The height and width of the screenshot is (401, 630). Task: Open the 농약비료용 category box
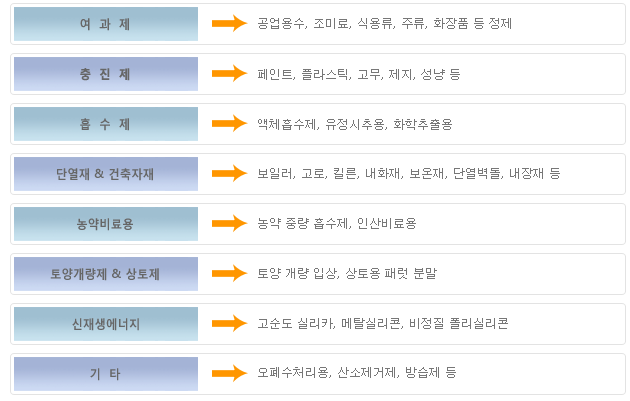(106, 224)
